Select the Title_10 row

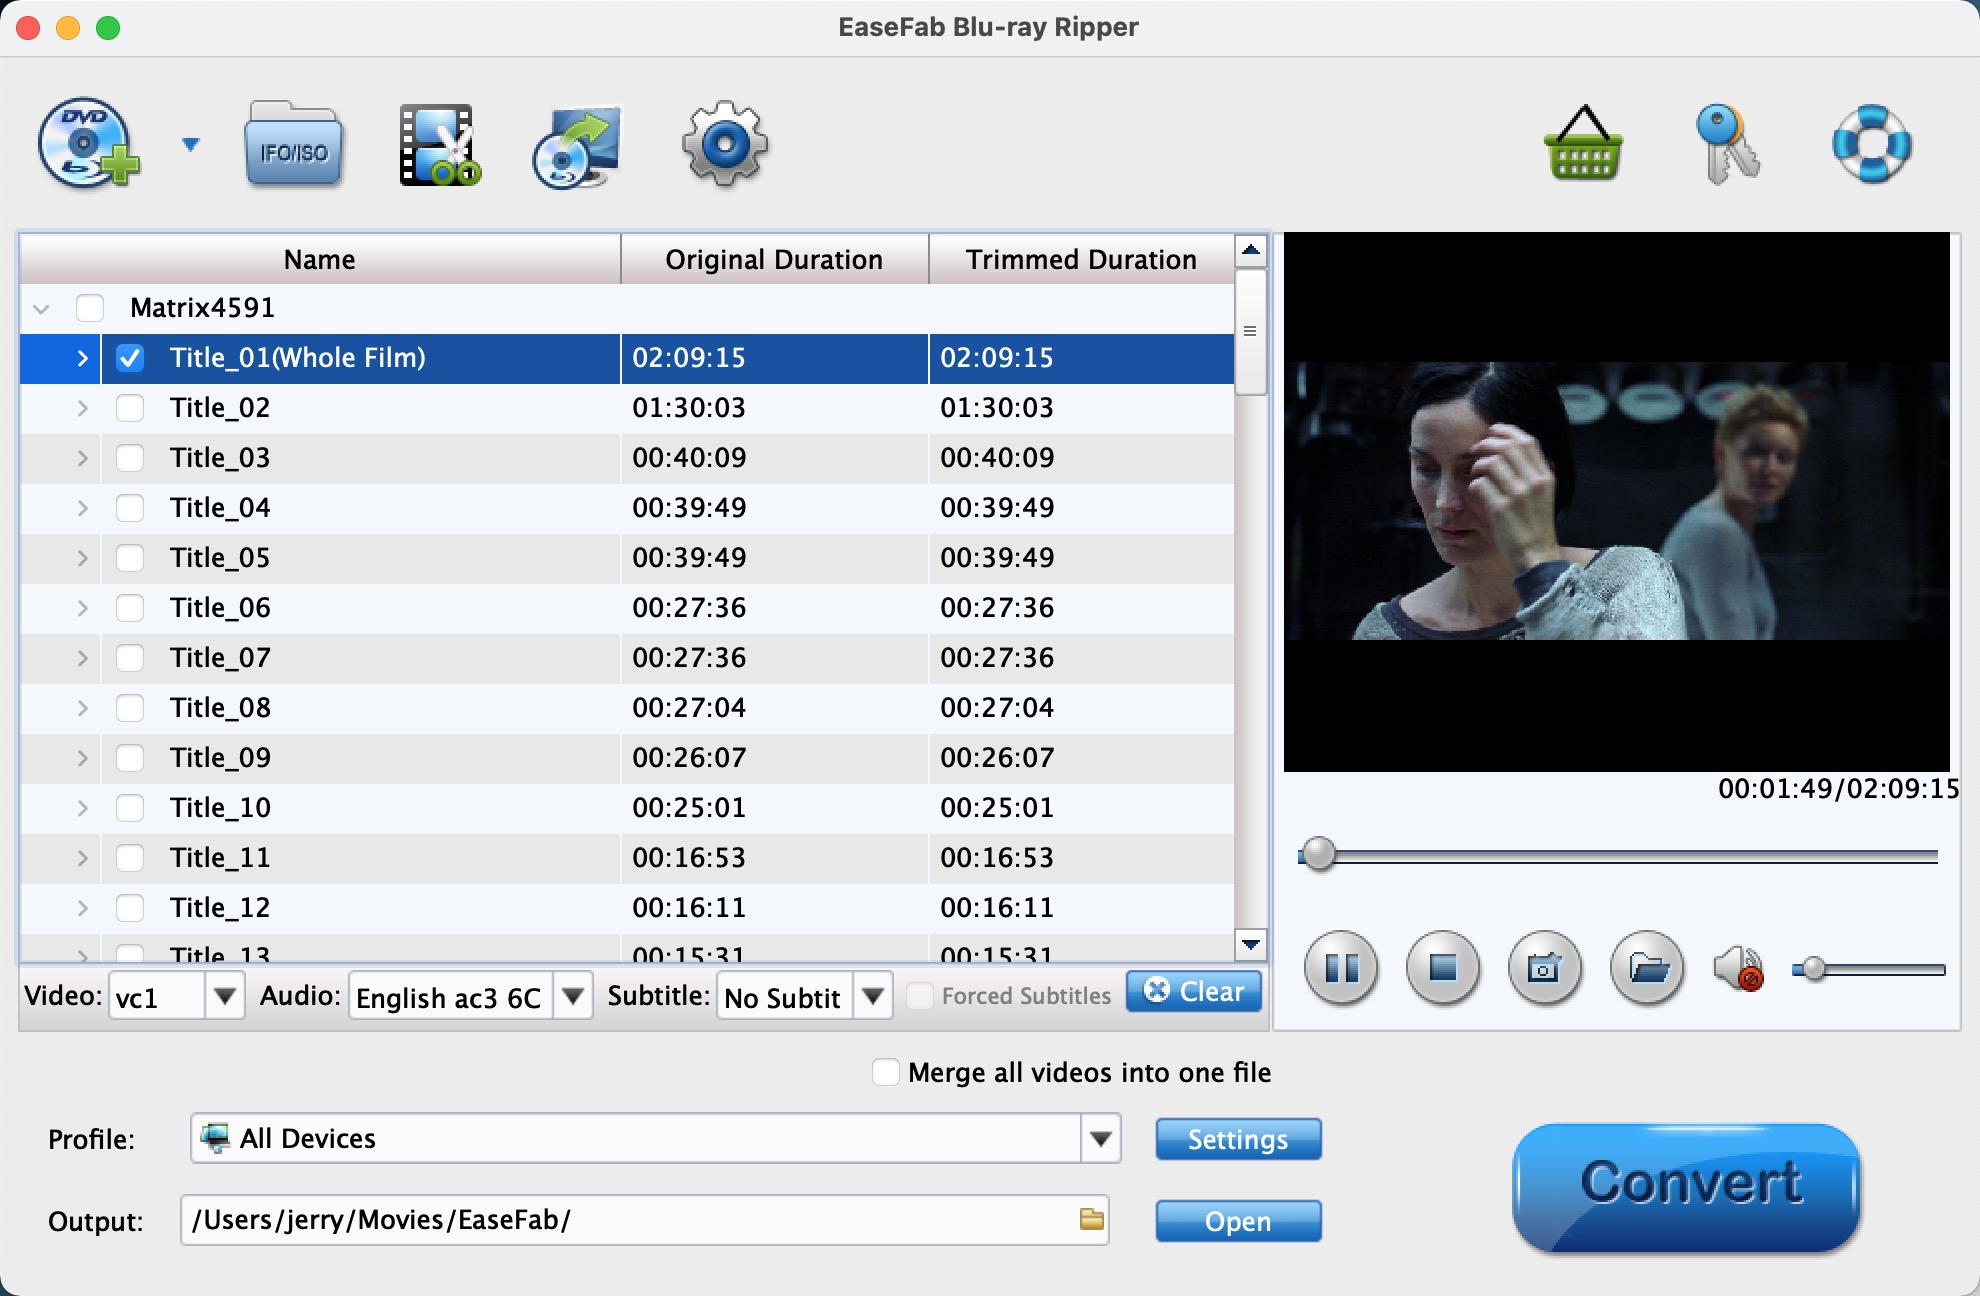tap(627, 808)
